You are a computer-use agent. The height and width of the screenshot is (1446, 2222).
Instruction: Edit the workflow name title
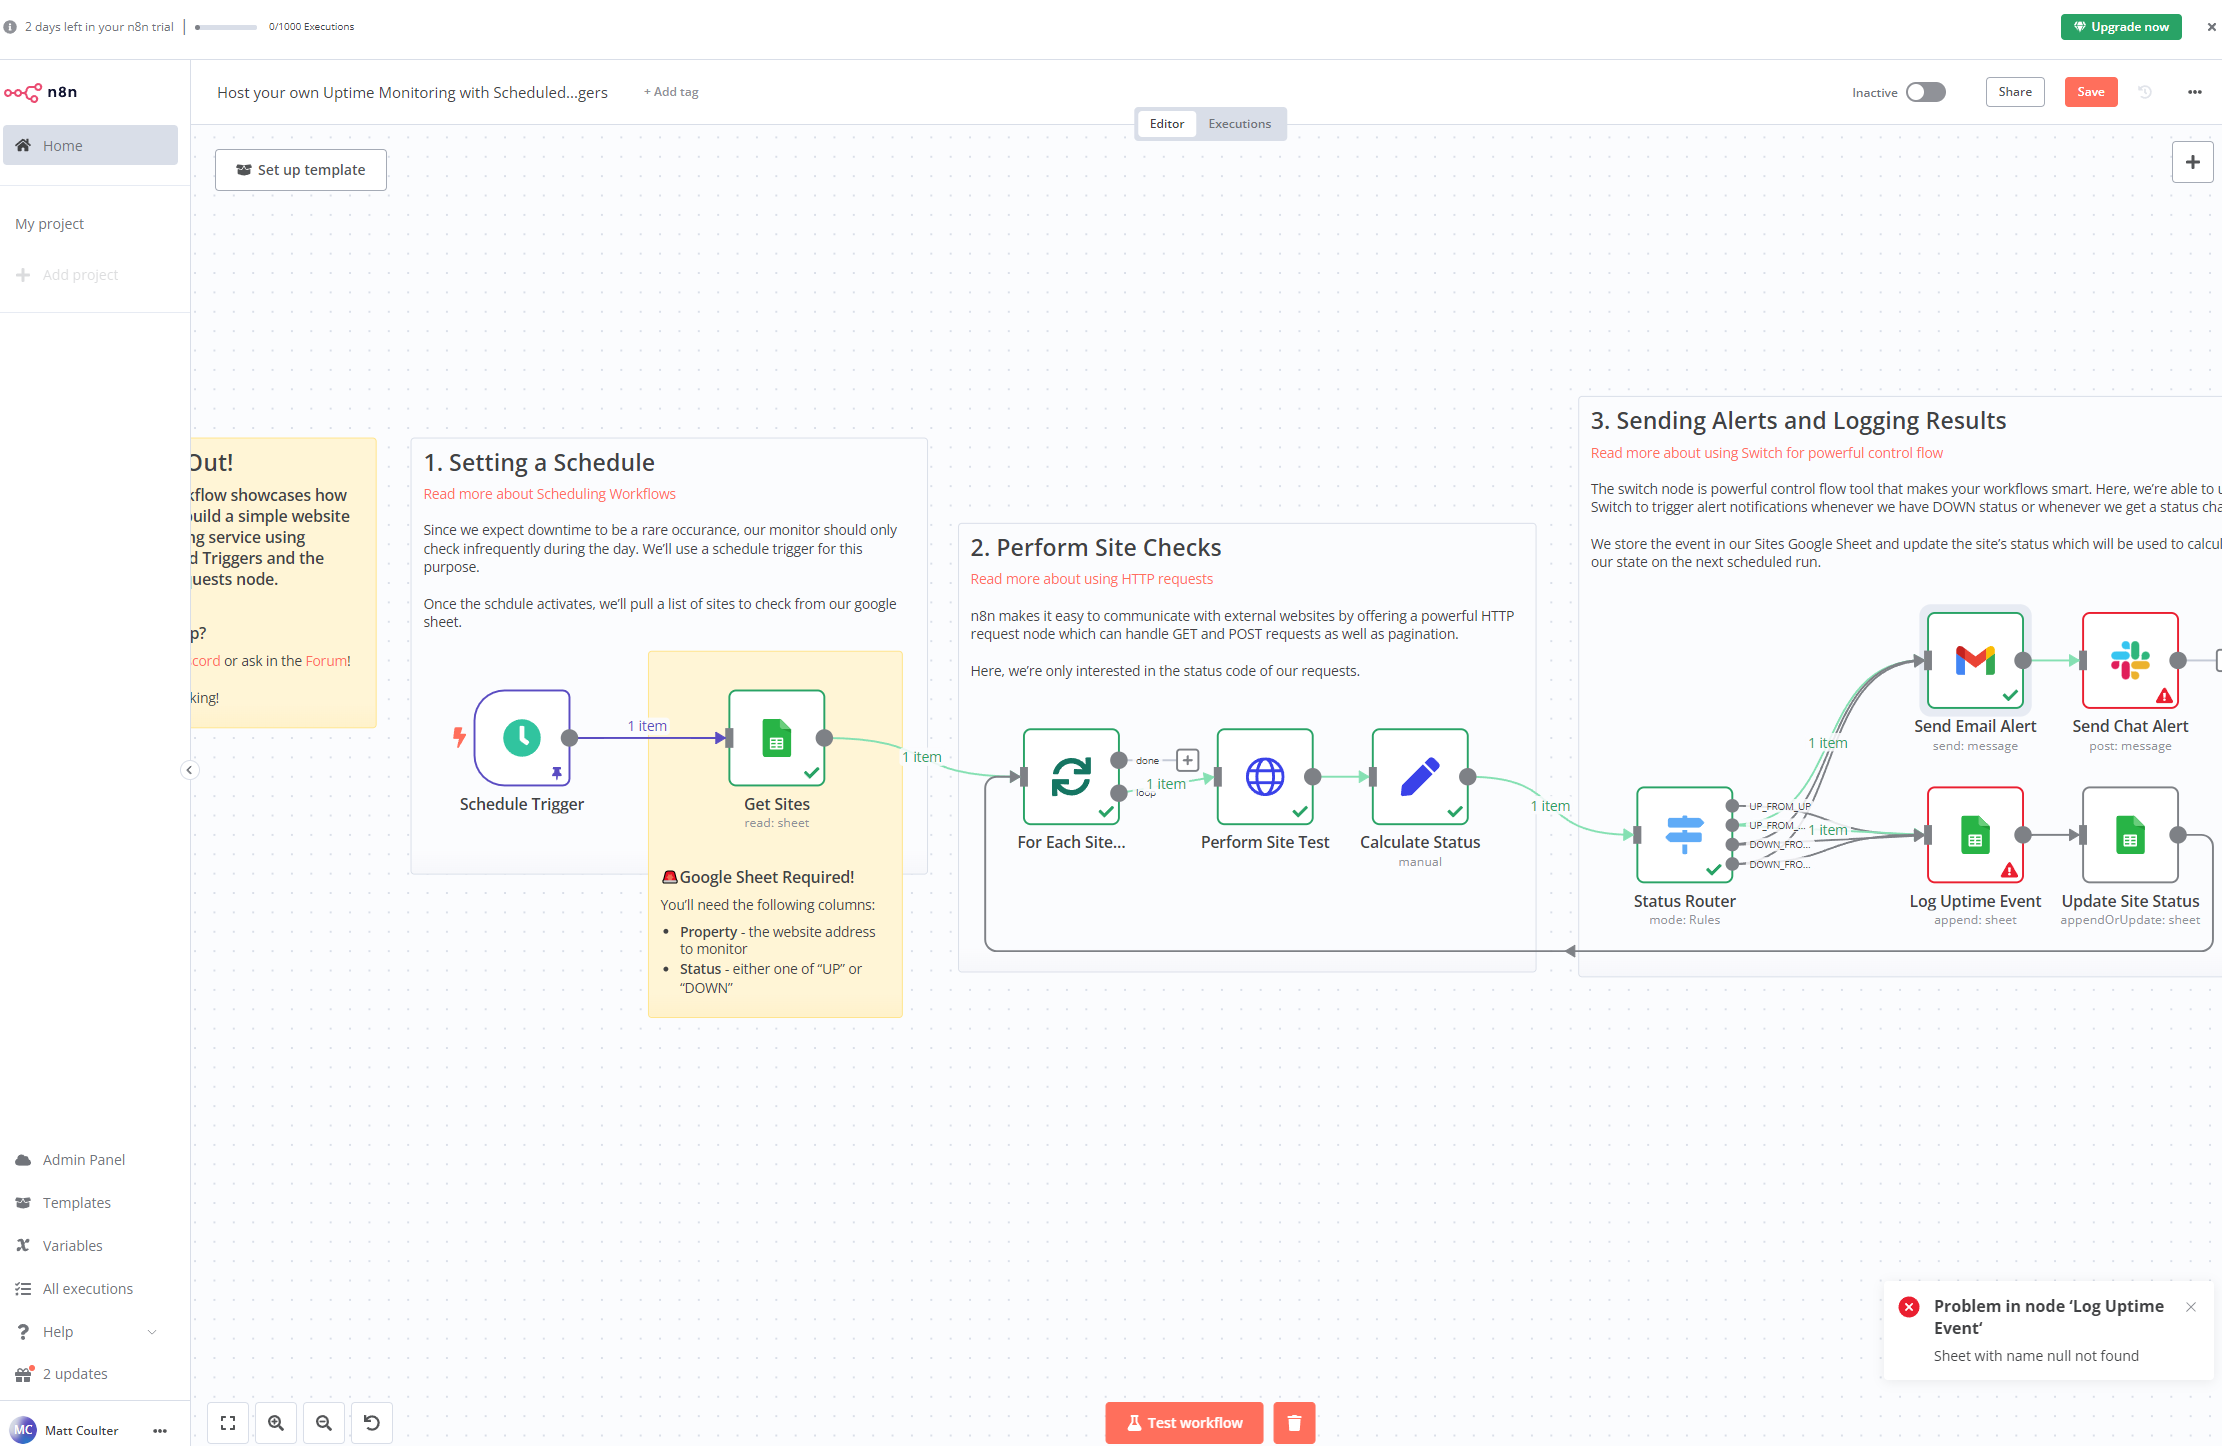pyautogui.click(x=412, y=92)
